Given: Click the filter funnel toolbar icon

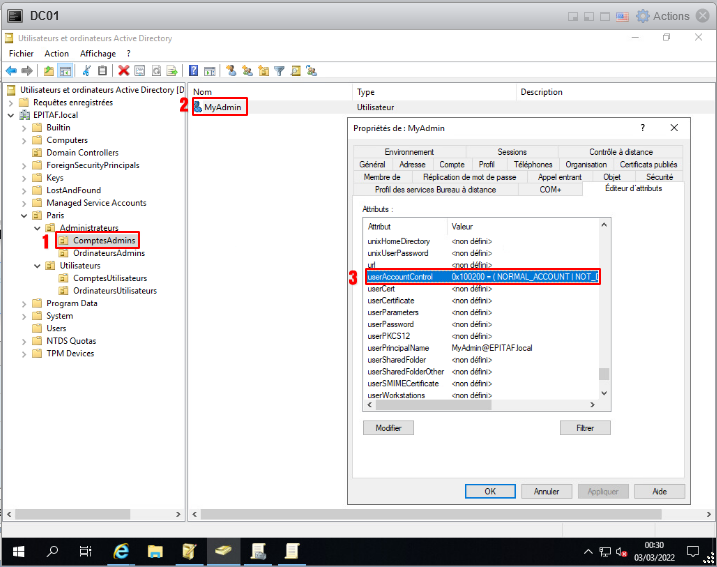Looking at the screenshot, I should [x=280, y=71].
